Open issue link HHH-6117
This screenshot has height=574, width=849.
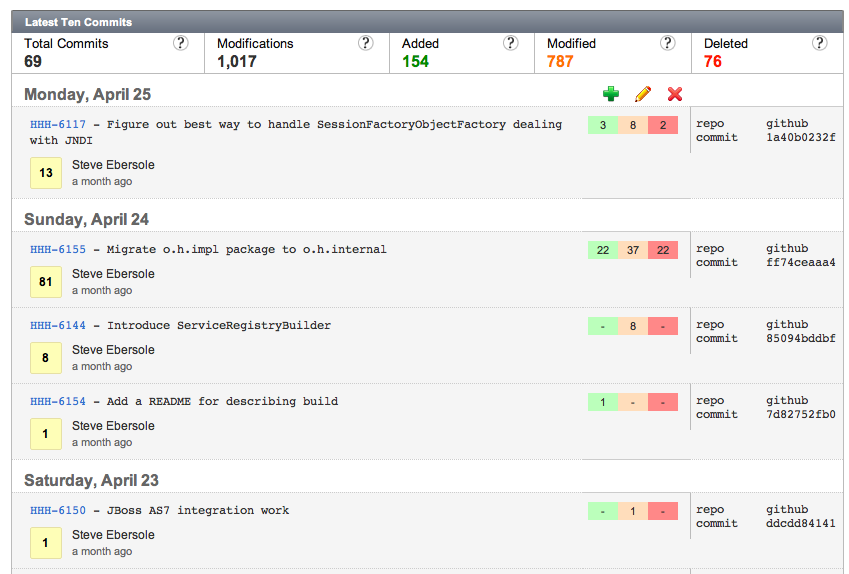(58, 125)
